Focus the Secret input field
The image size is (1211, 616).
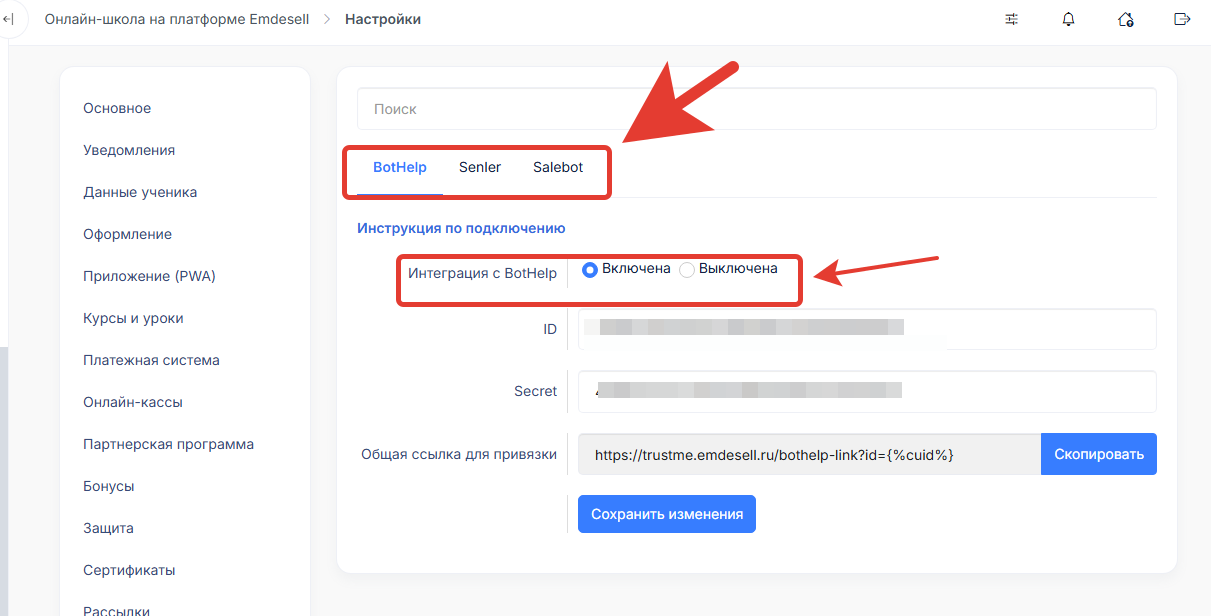(x=866, y=391)
